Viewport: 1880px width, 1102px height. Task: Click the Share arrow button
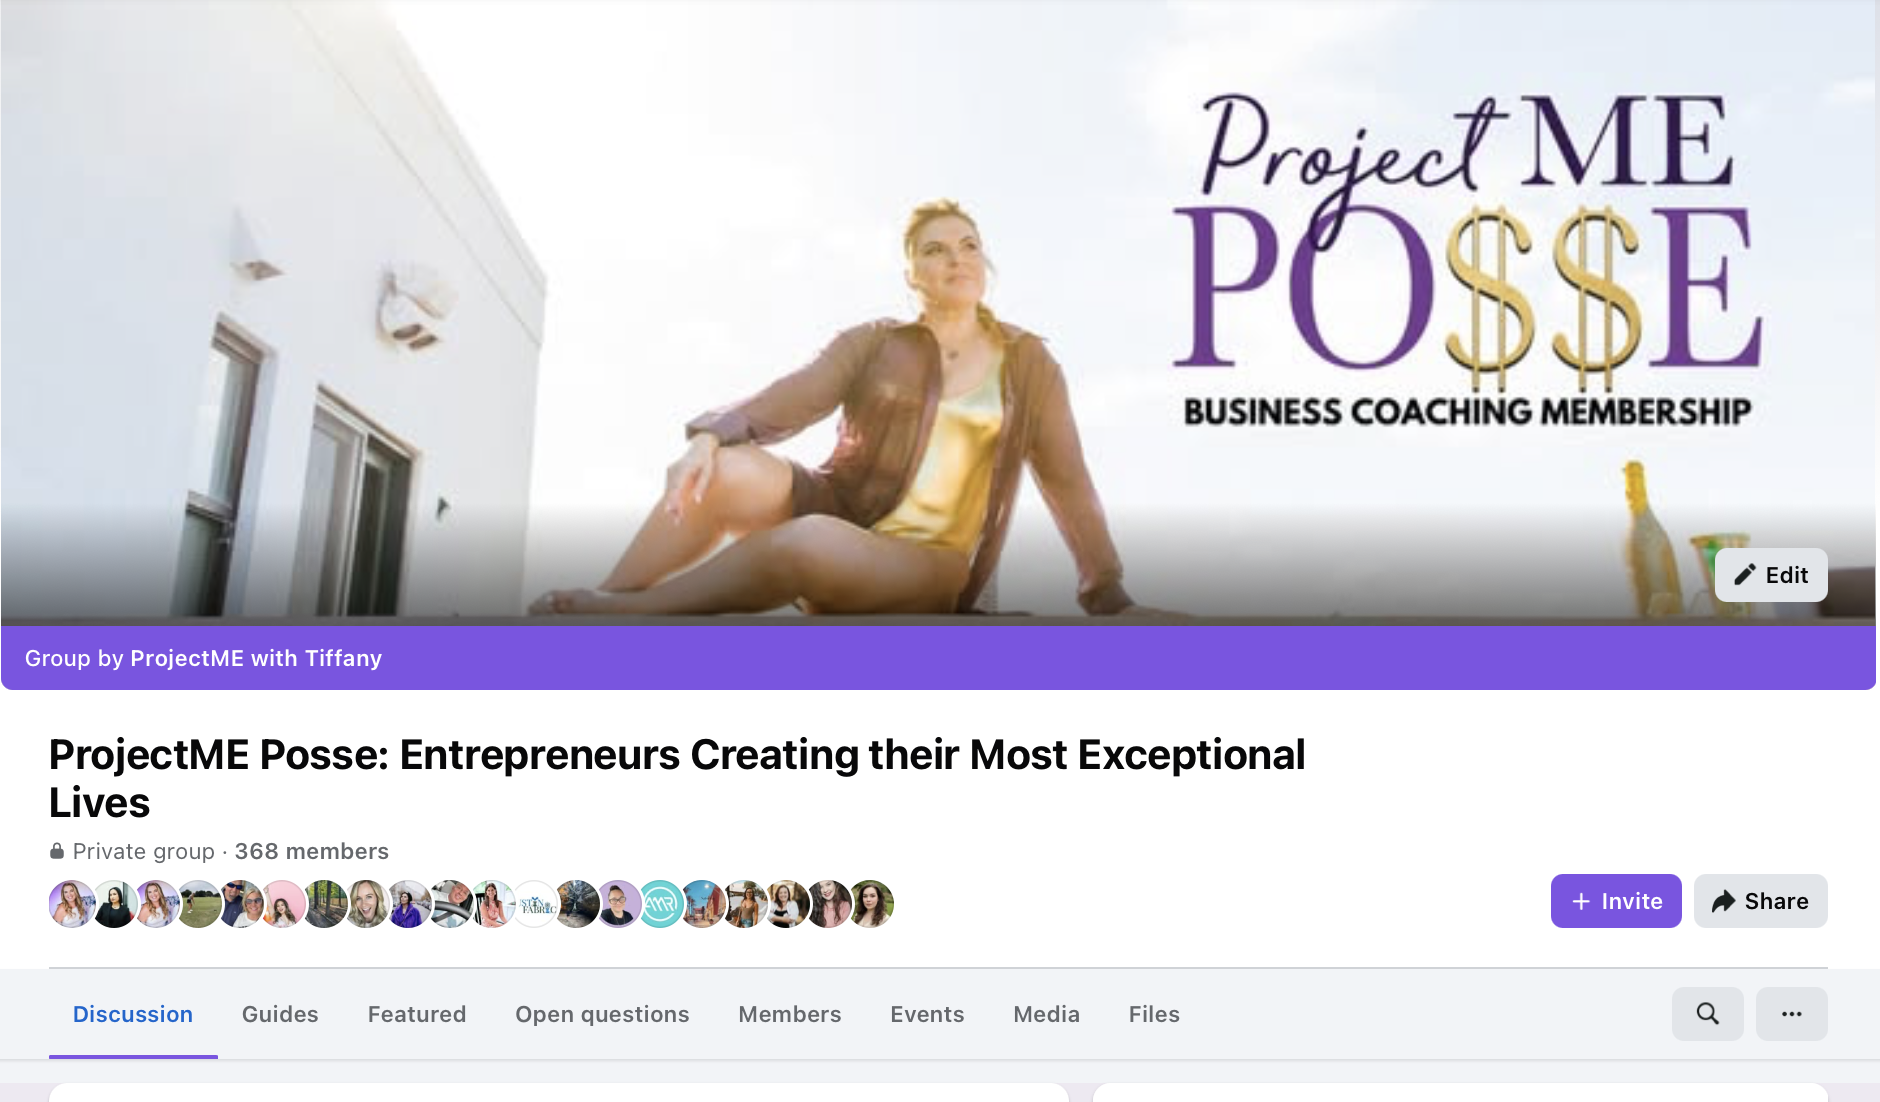click(1760, 901)
